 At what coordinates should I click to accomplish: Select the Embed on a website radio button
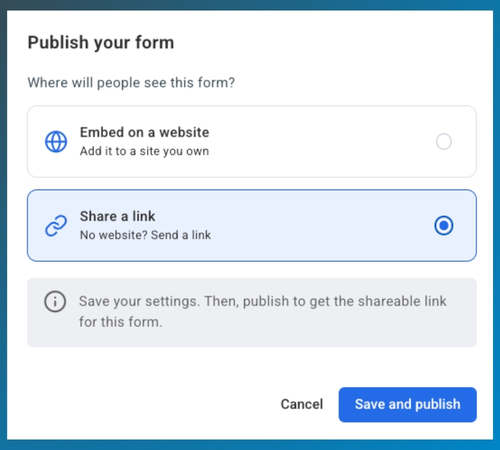444,142
